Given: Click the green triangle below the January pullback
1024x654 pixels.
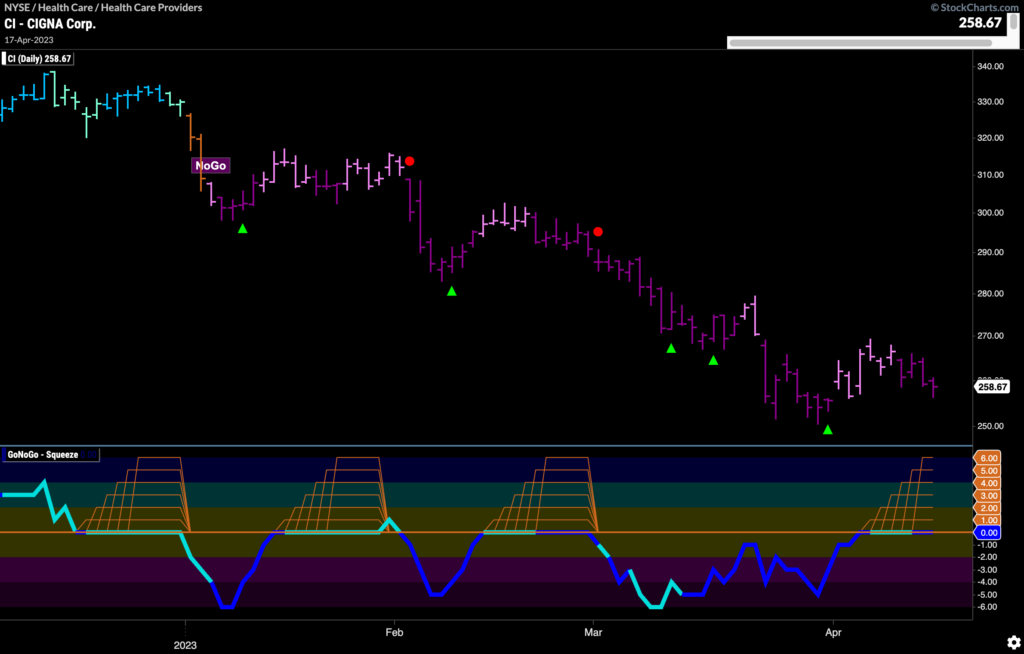Looking at the screenshot, I should [241, 228].
